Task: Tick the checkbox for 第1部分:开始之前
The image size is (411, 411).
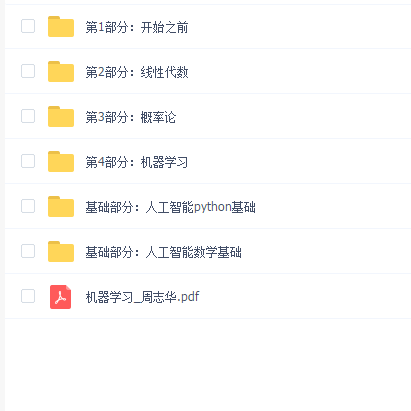Action: click(28, 26)
